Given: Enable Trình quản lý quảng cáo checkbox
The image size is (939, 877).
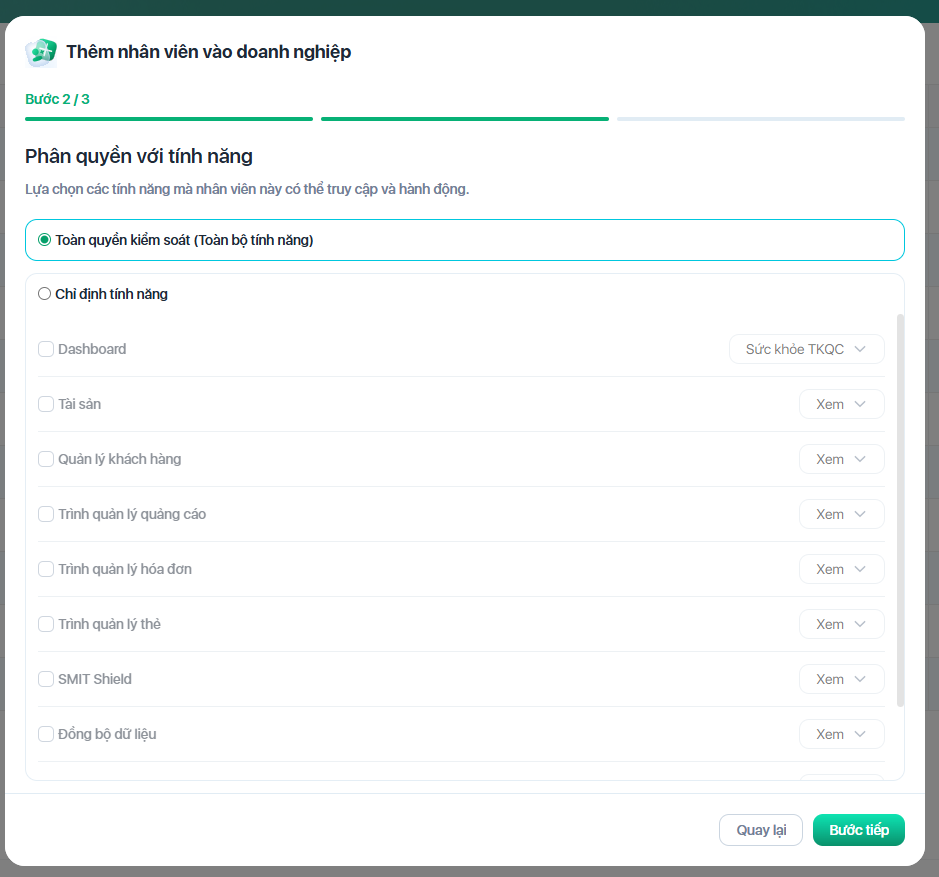Looking at the screenshot, I should point(46,514).
